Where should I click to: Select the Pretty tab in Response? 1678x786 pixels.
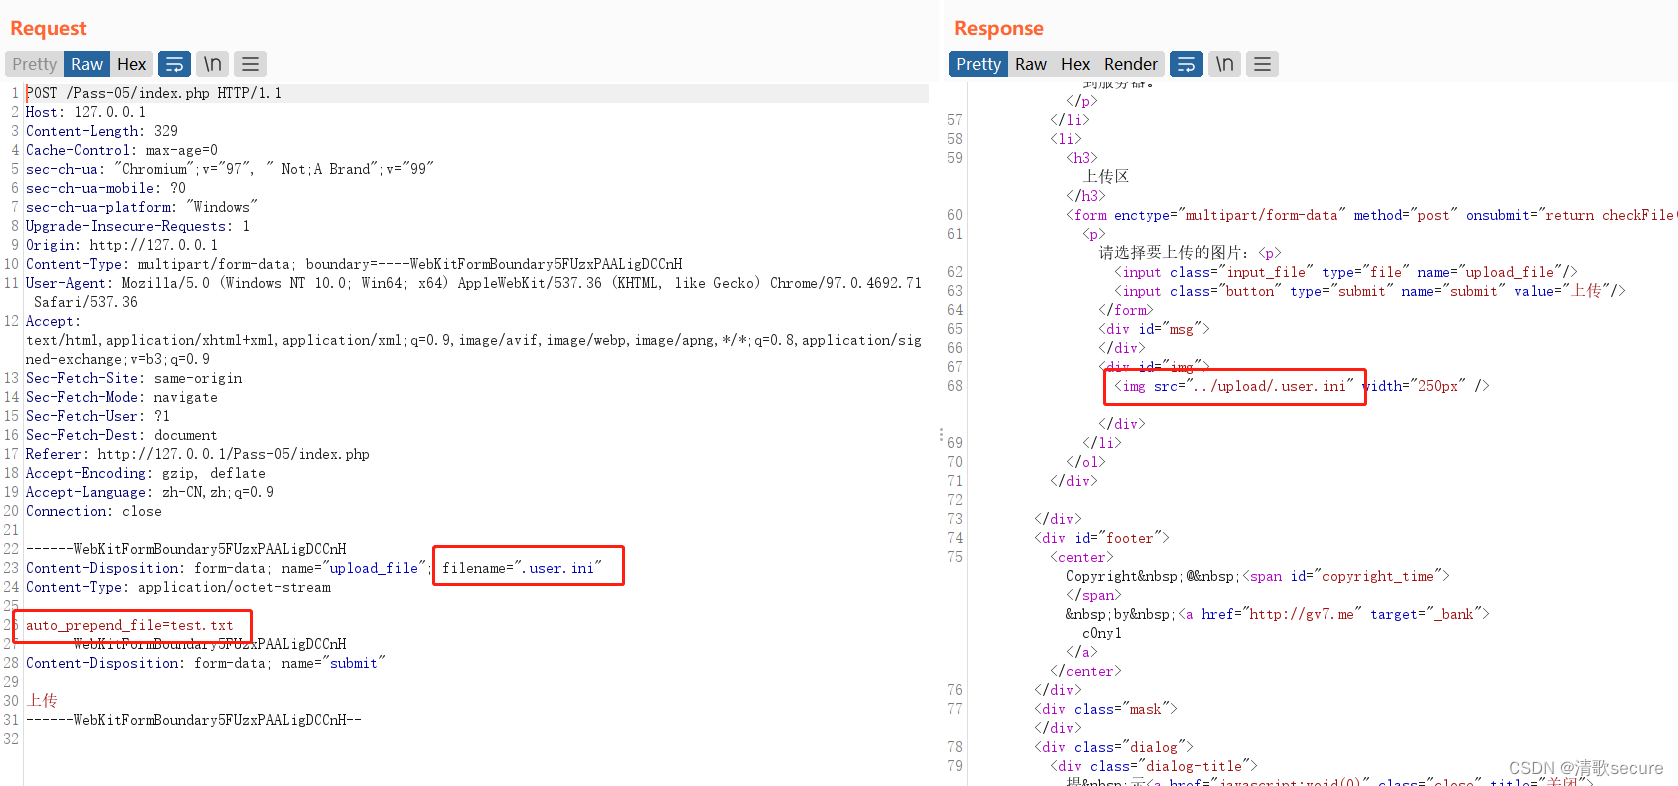pyautogui.click(x=978, y=64)
